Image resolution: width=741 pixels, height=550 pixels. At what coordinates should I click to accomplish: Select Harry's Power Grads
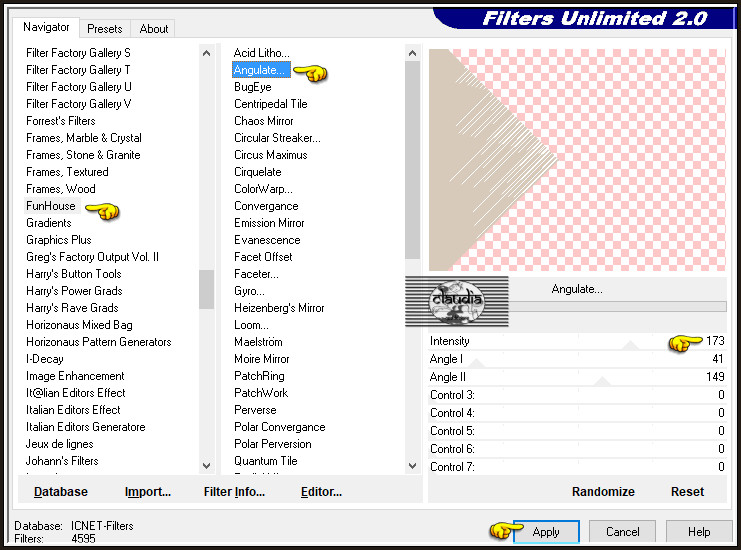pyautogui.click(x=74, y=291)
